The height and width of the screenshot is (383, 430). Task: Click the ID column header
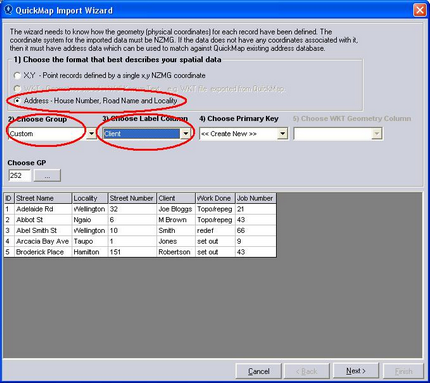coord(9,198)
